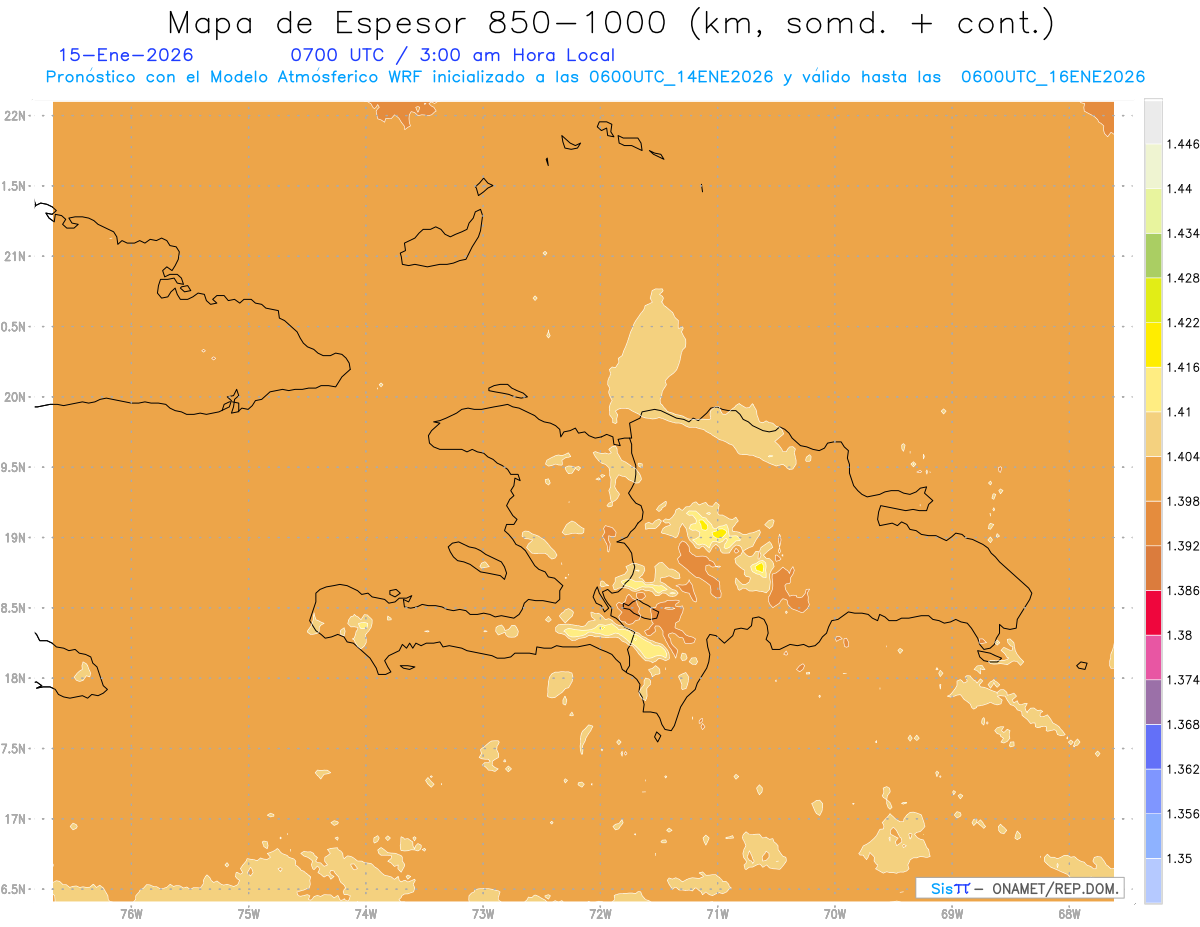Click the legend value "1.398"
This screenshot has width=1200, height=927.
point(1182,501)
